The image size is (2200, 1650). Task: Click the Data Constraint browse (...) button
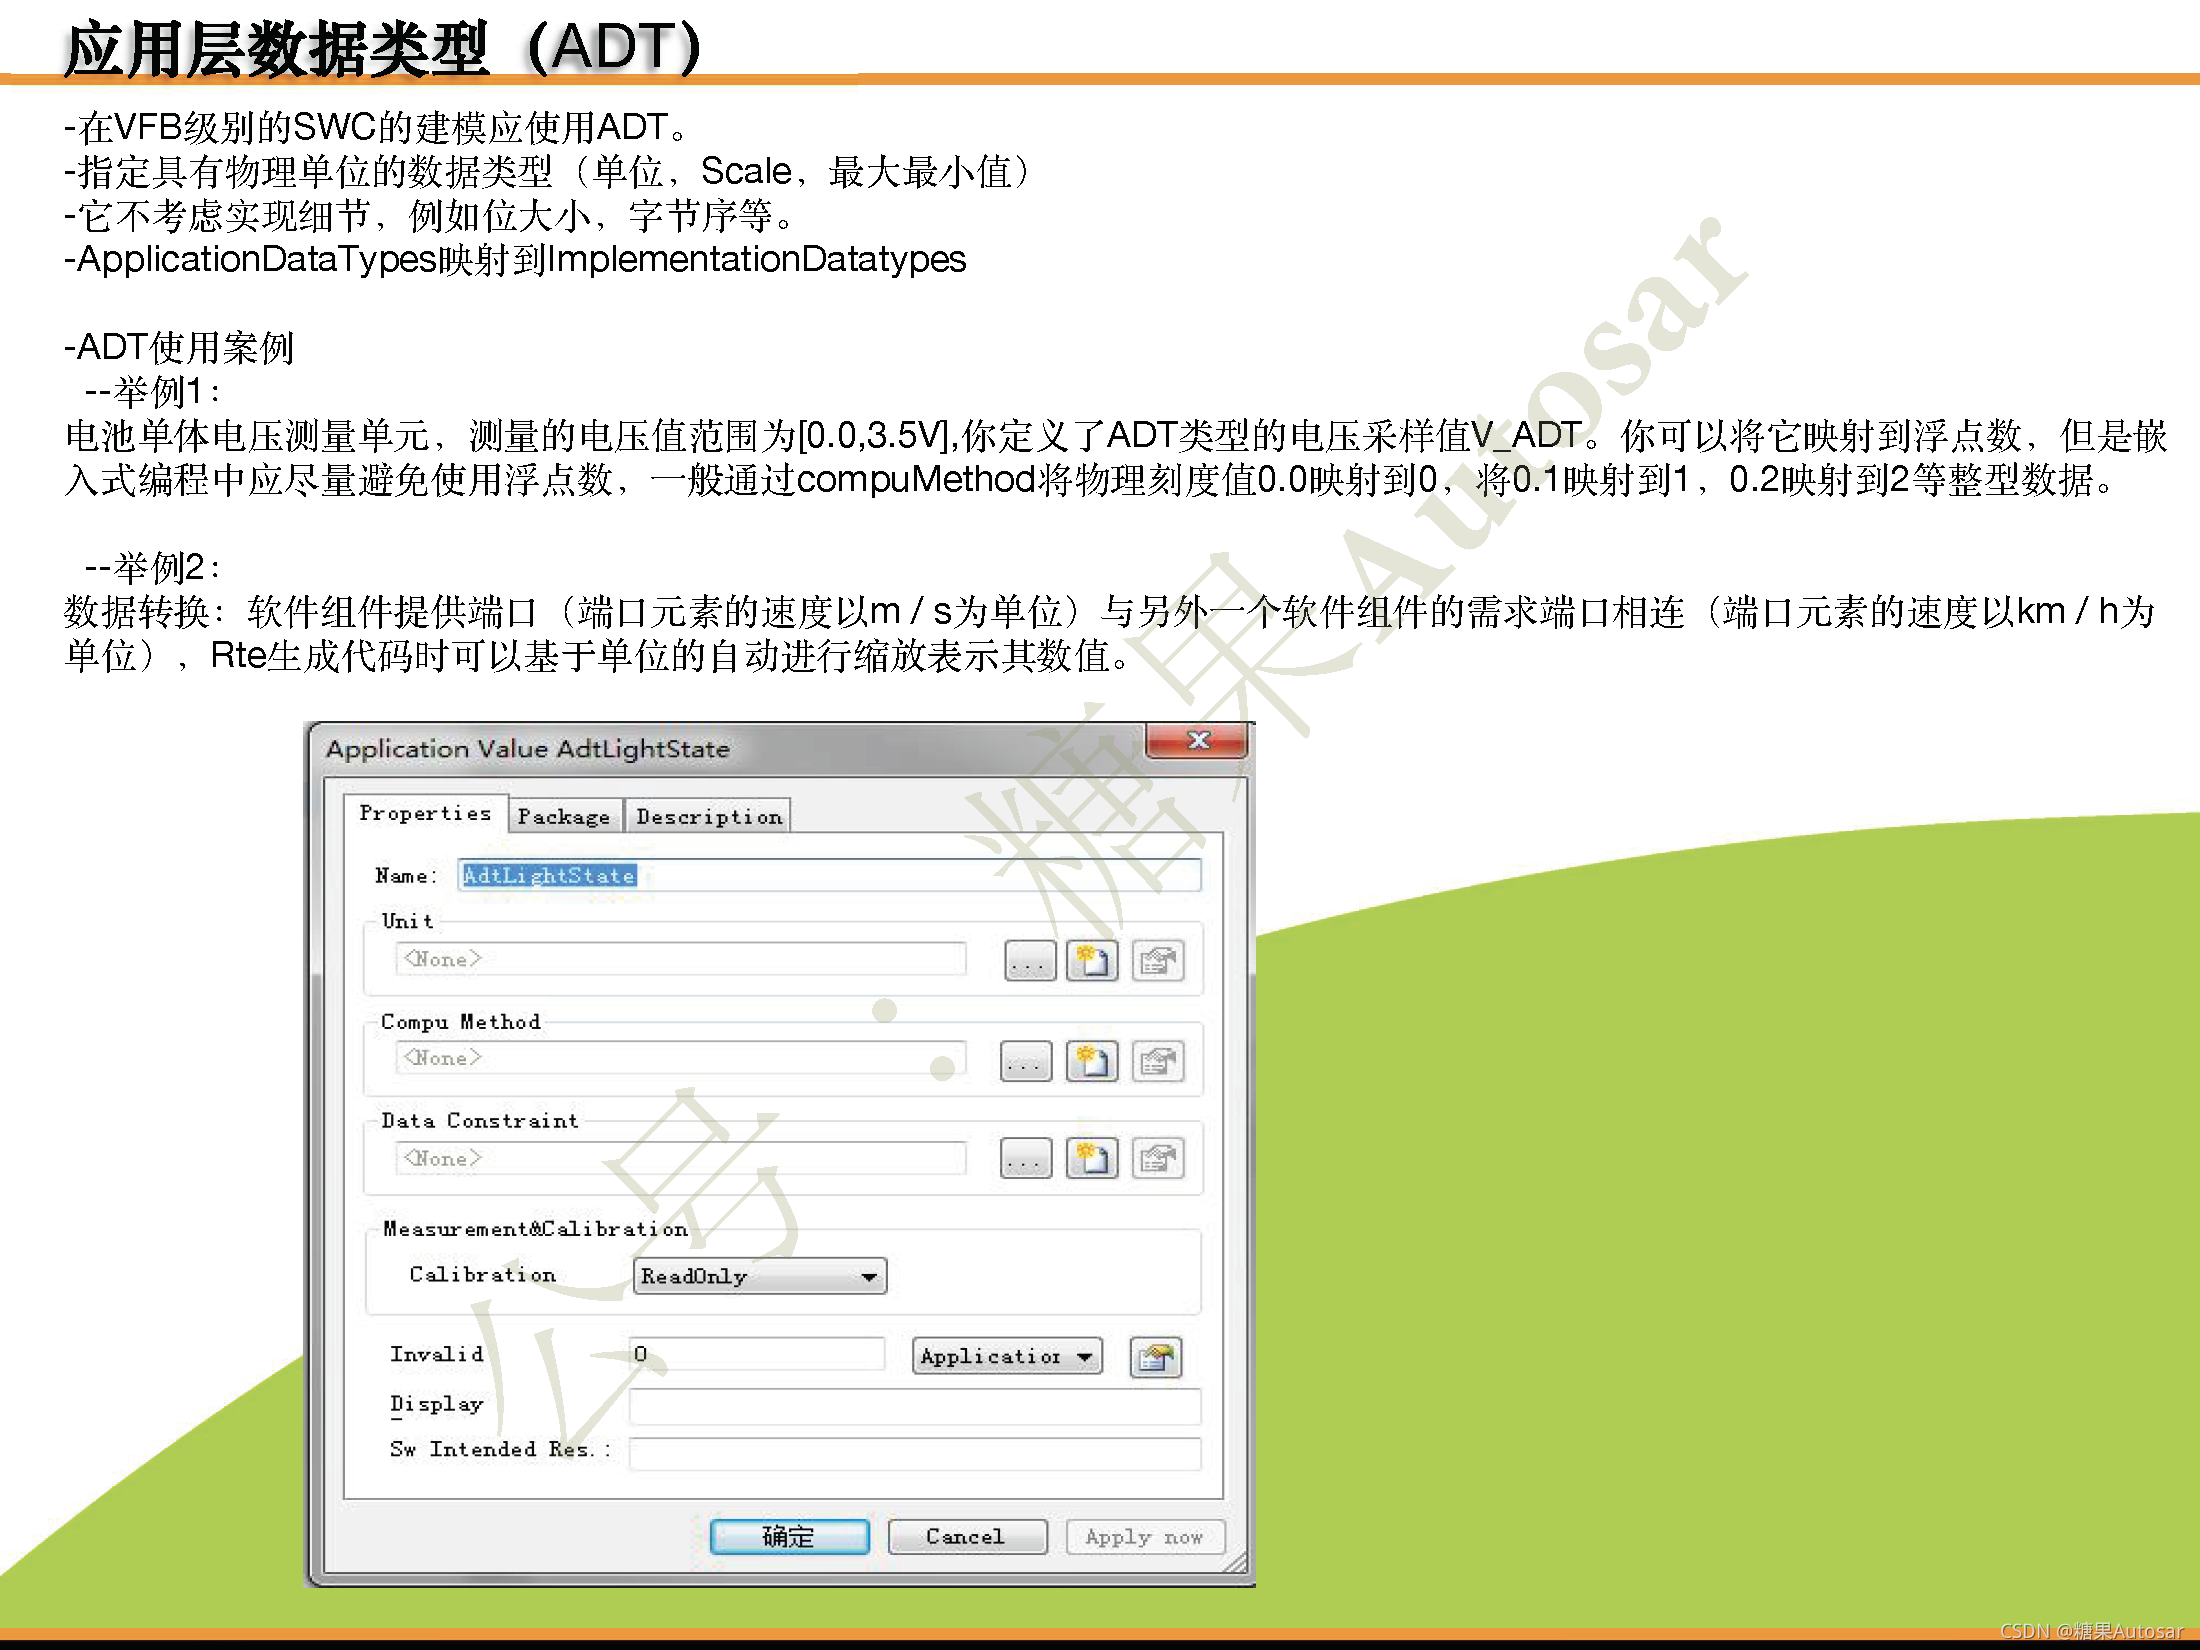tap(1025, 1158)
